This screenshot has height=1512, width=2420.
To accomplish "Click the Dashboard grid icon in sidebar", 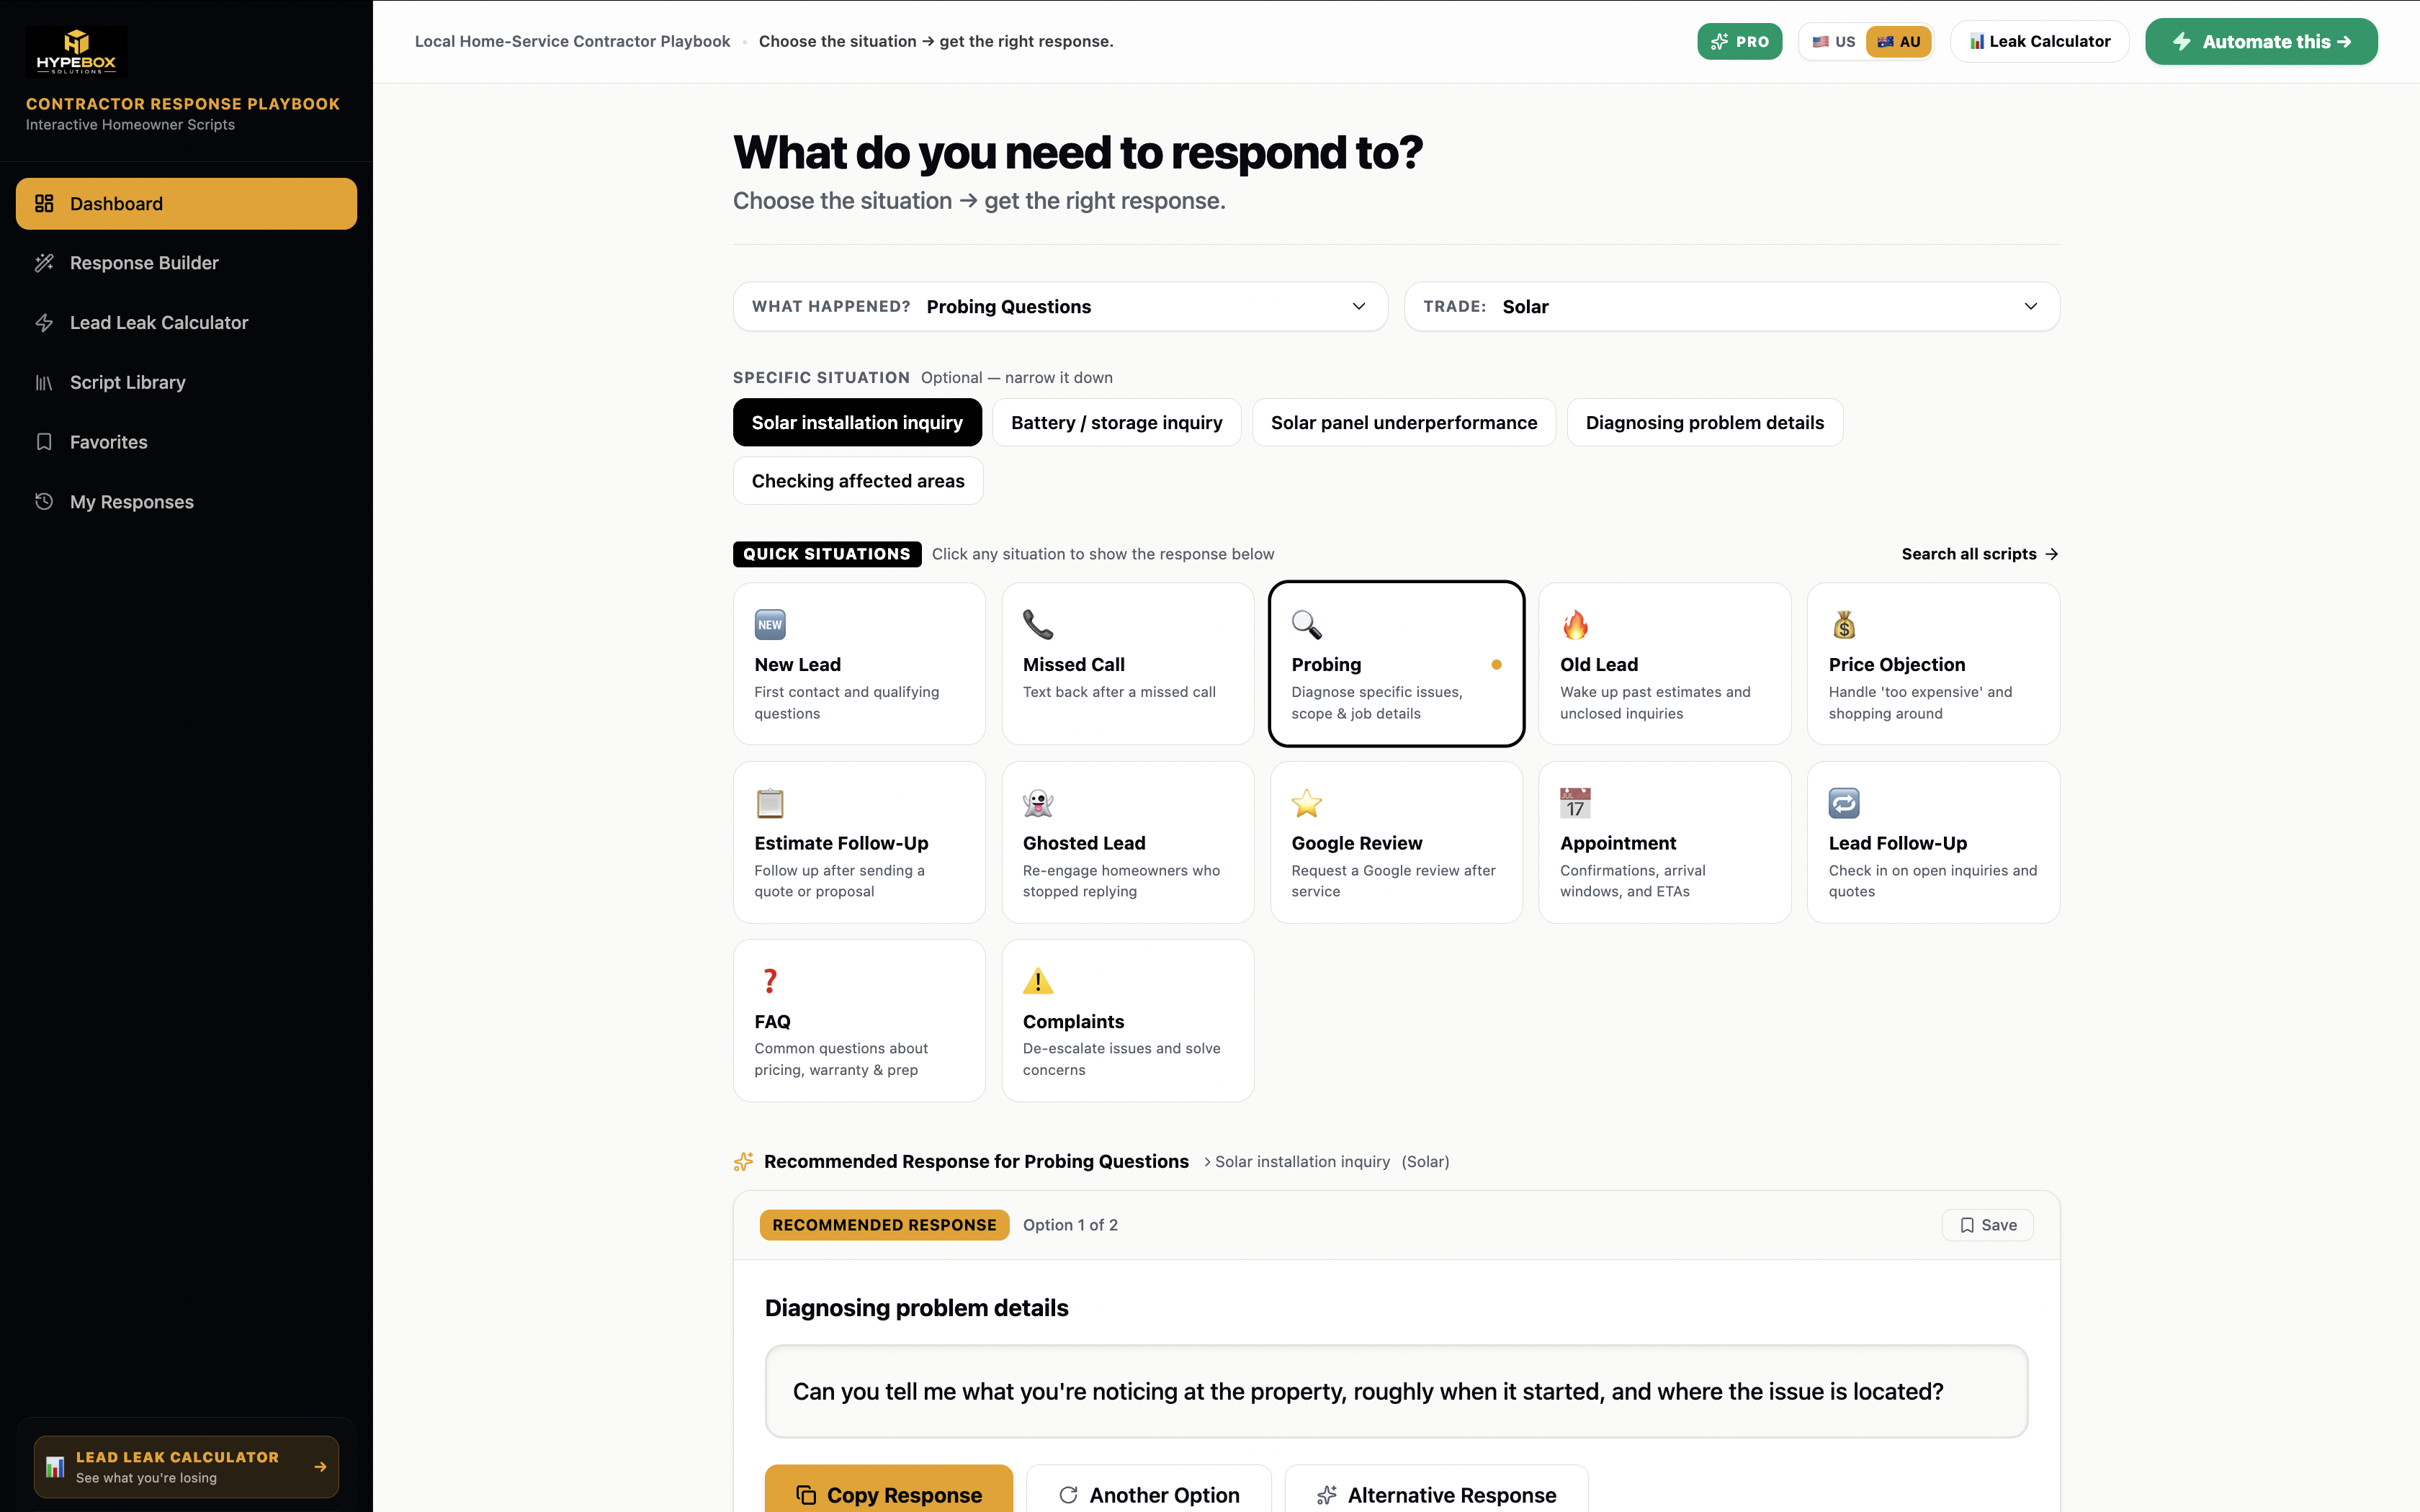I will click(x=44, y=204).
